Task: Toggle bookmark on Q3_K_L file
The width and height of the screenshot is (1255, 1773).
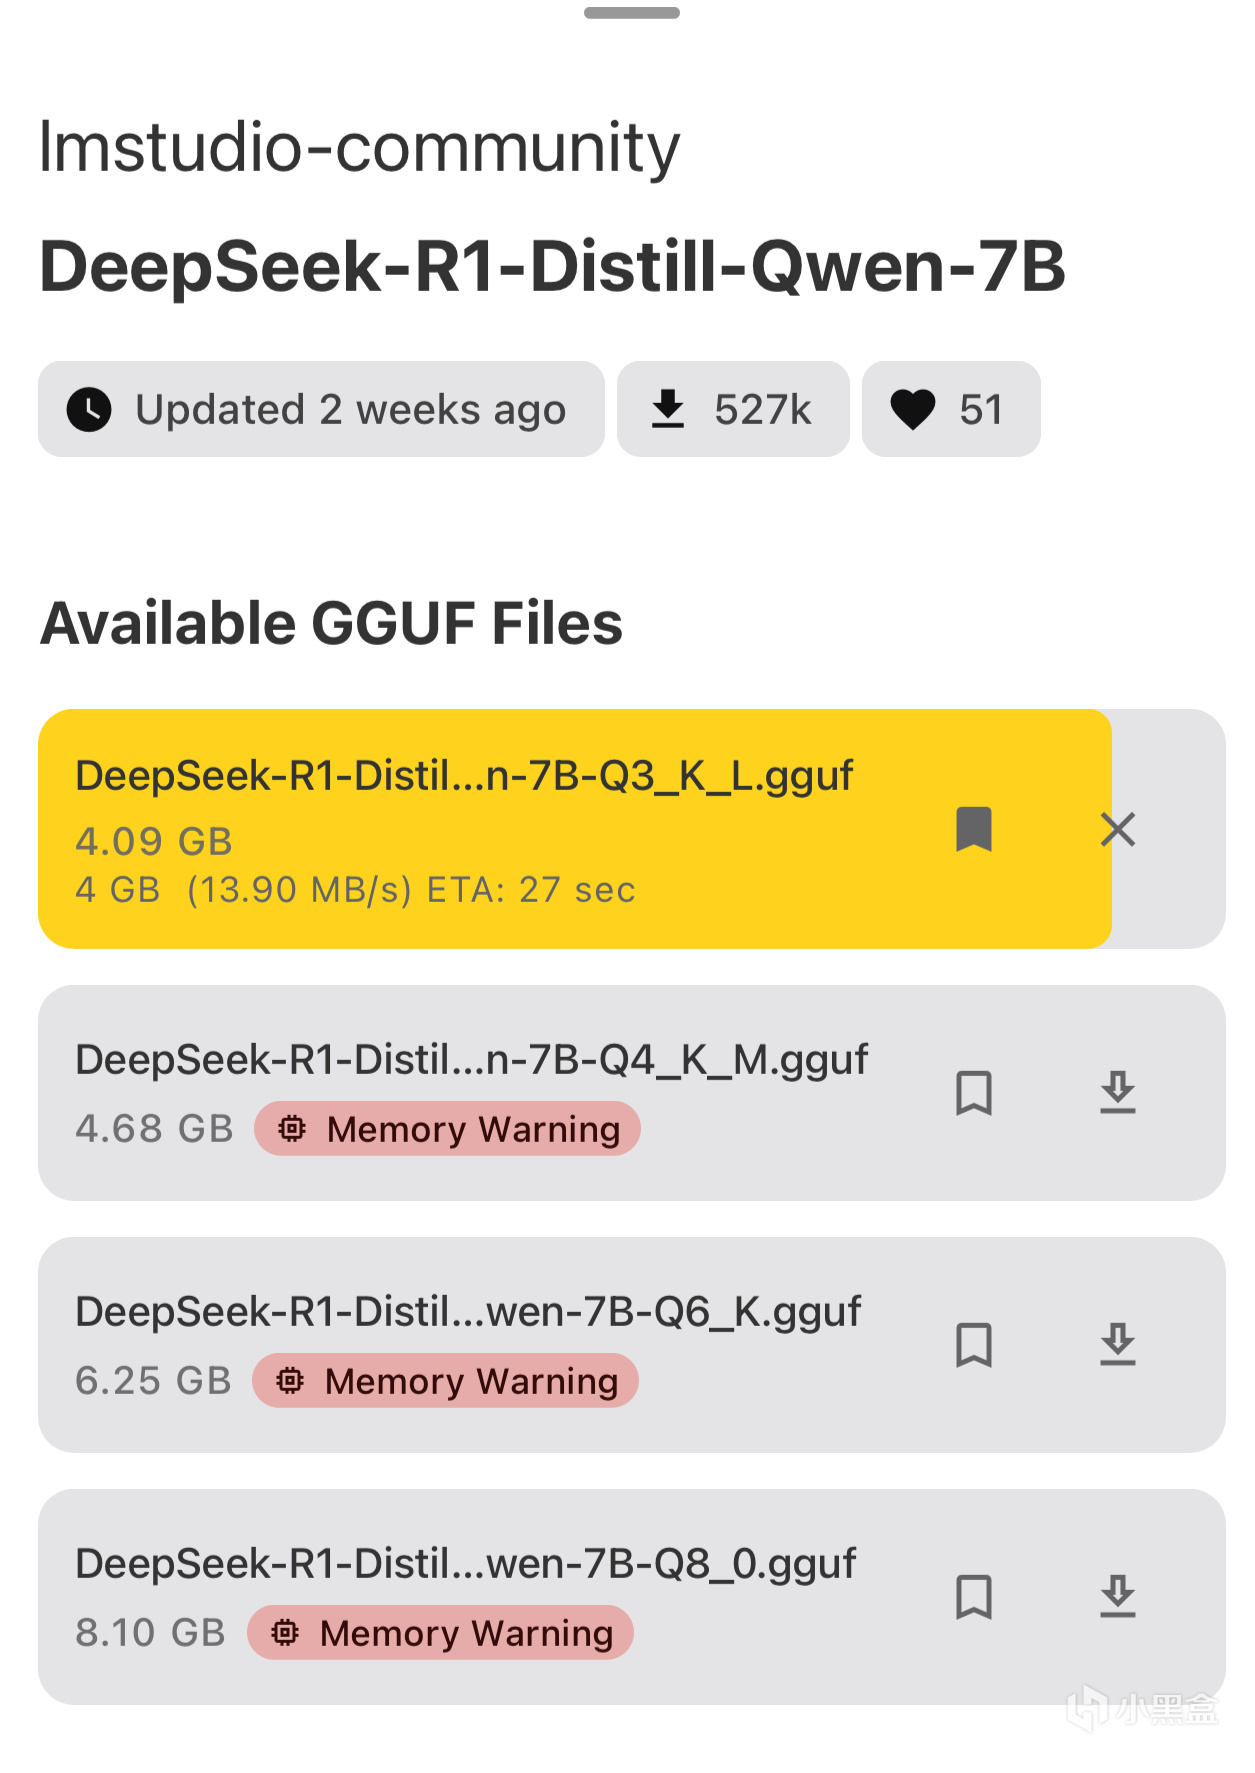Action: pos(973,829)
